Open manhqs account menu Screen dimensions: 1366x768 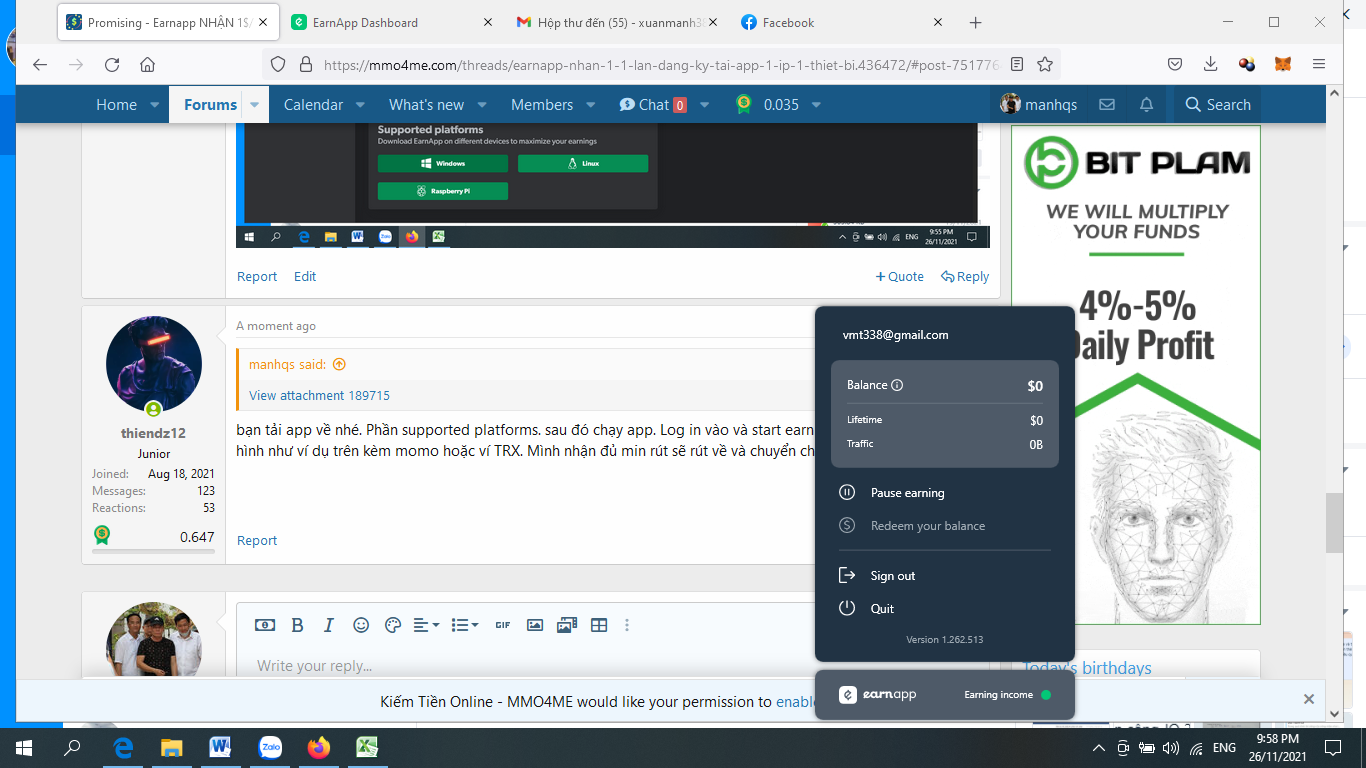[1038, 104]
